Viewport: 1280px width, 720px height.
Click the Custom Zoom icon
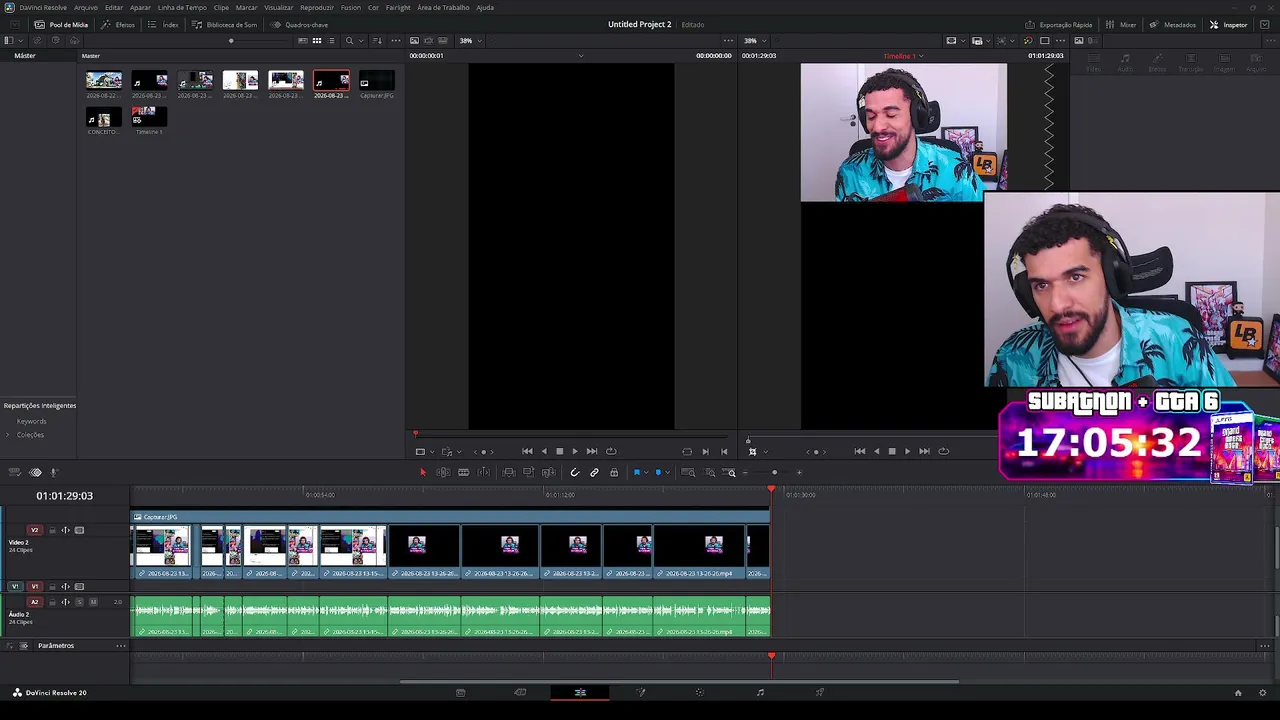point(731,472)
